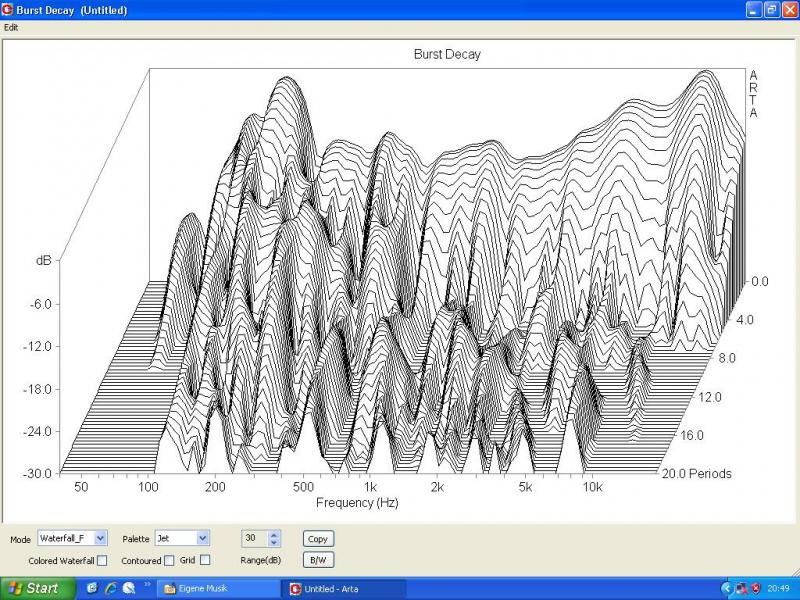Click the third quick launch icon
Screen dimensions: 800x600
click(128, 588)
